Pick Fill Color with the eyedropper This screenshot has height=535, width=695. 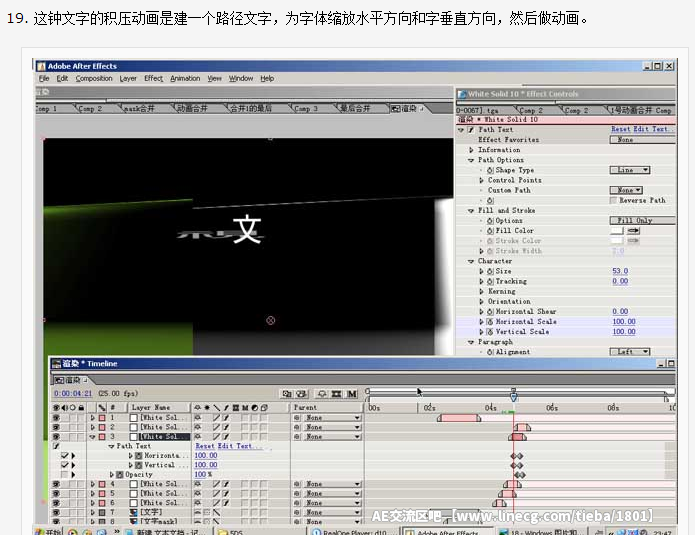click(633, 230)
